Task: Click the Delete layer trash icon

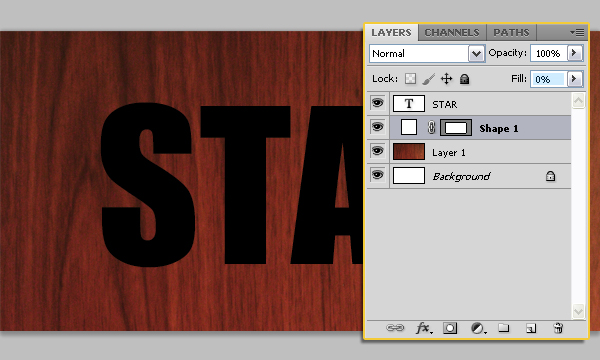Action: 558,328
